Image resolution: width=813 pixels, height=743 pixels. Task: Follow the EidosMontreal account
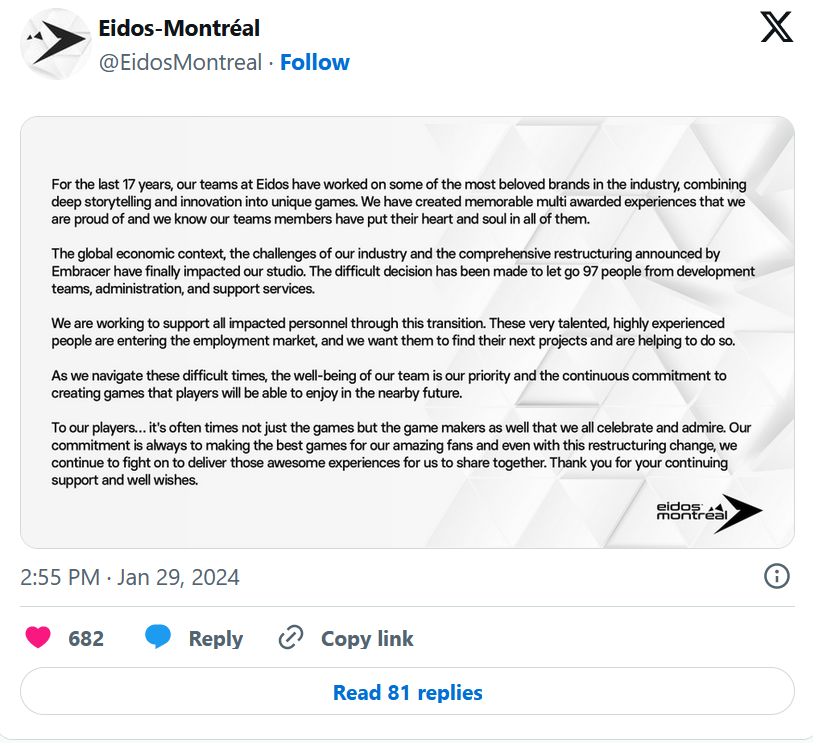pyautogui.click(x=315, y=62)
